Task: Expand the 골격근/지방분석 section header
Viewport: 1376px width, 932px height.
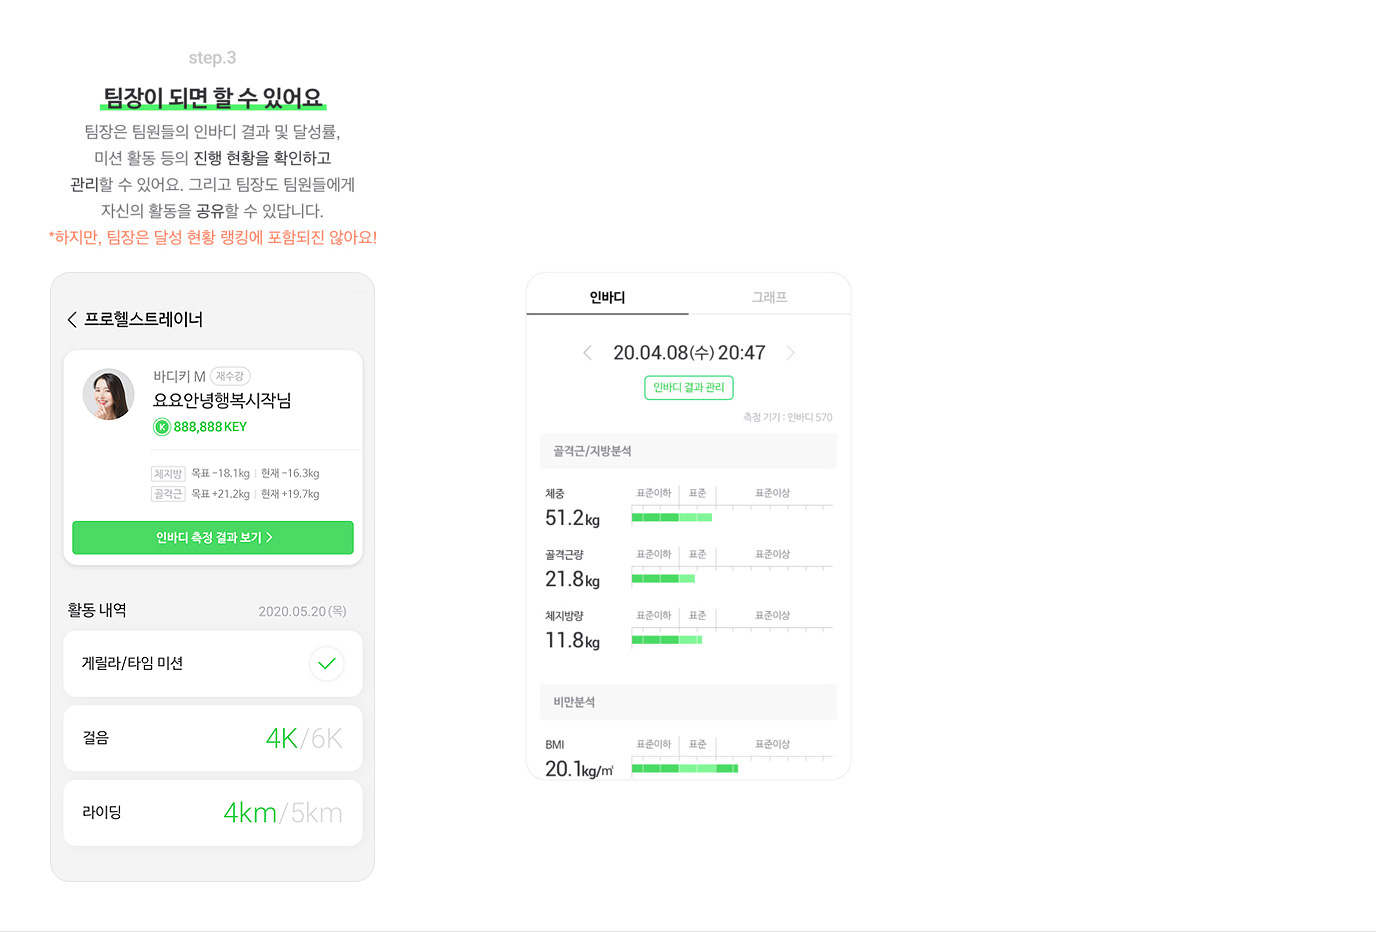Action: 688,451
